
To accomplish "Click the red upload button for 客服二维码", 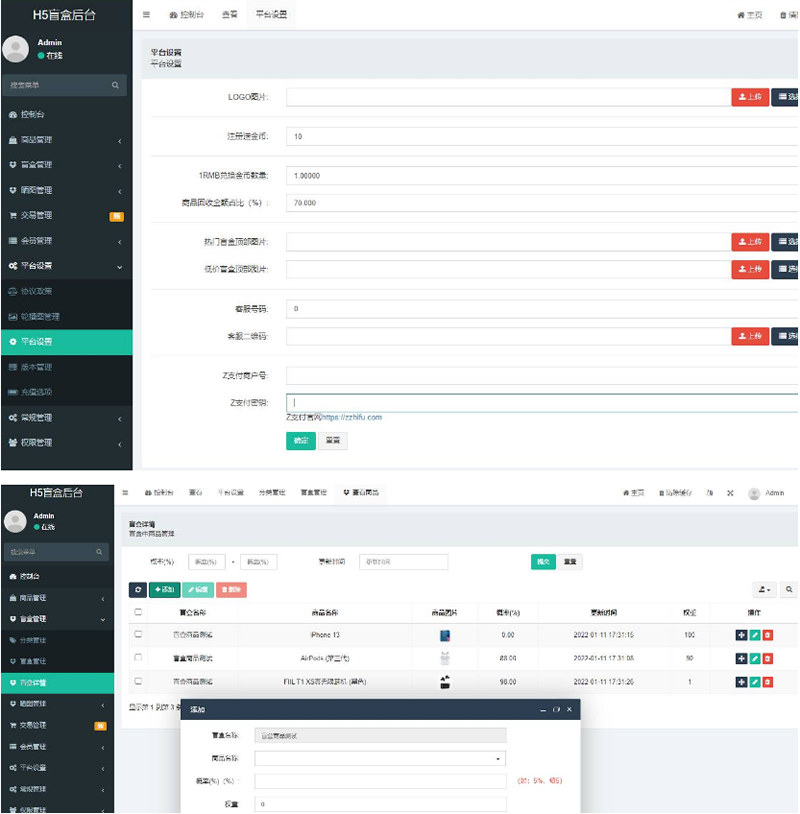I will click(x=749, y=336).
